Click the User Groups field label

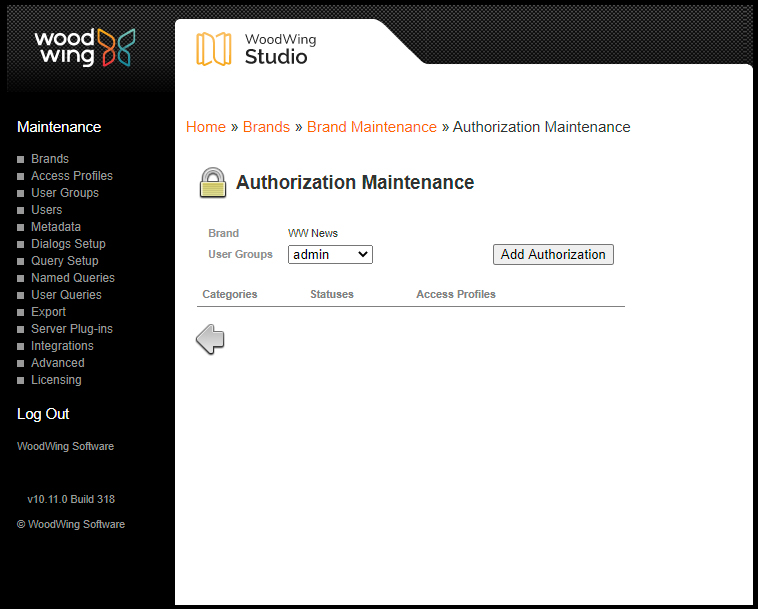coord(240,255)
